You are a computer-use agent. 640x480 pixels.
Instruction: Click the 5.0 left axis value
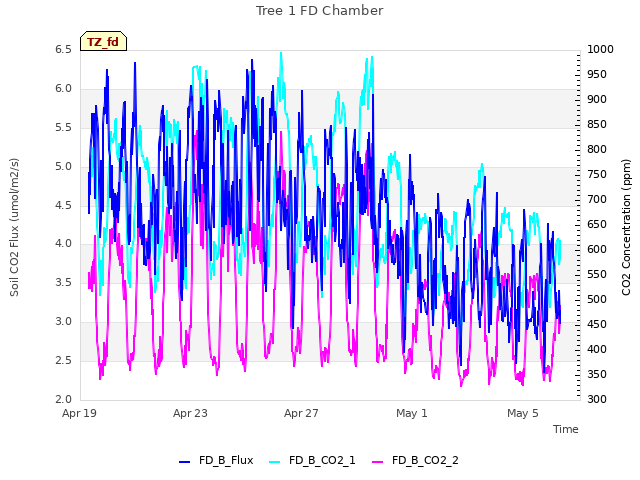pos(63,167)
